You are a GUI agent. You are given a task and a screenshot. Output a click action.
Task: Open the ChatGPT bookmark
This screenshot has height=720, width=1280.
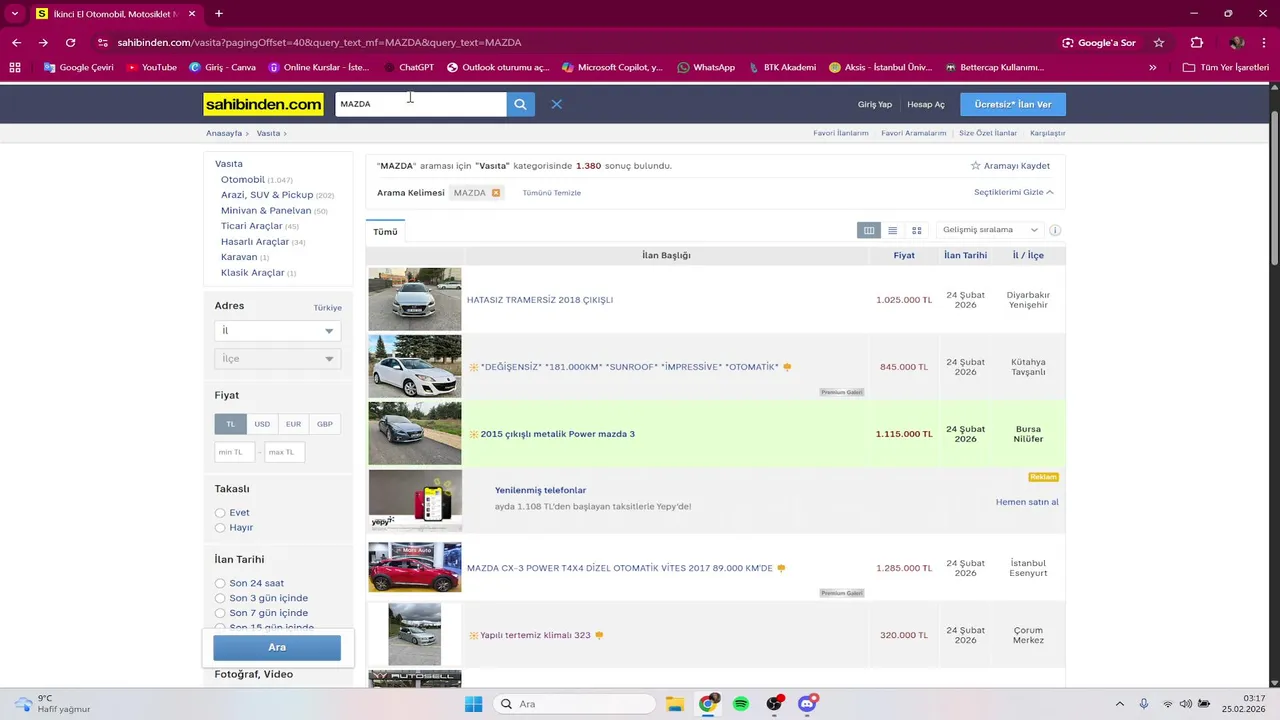pyautogui.click(x=408, y=67)
